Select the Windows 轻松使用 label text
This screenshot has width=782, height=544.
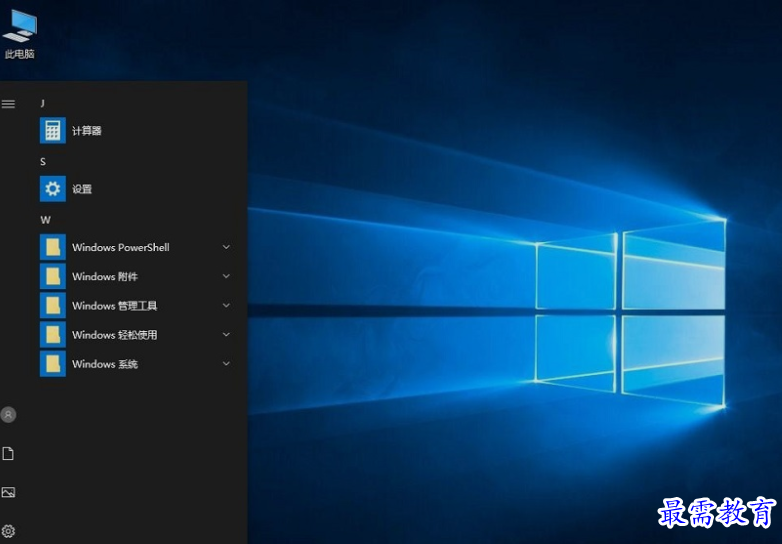115,335
